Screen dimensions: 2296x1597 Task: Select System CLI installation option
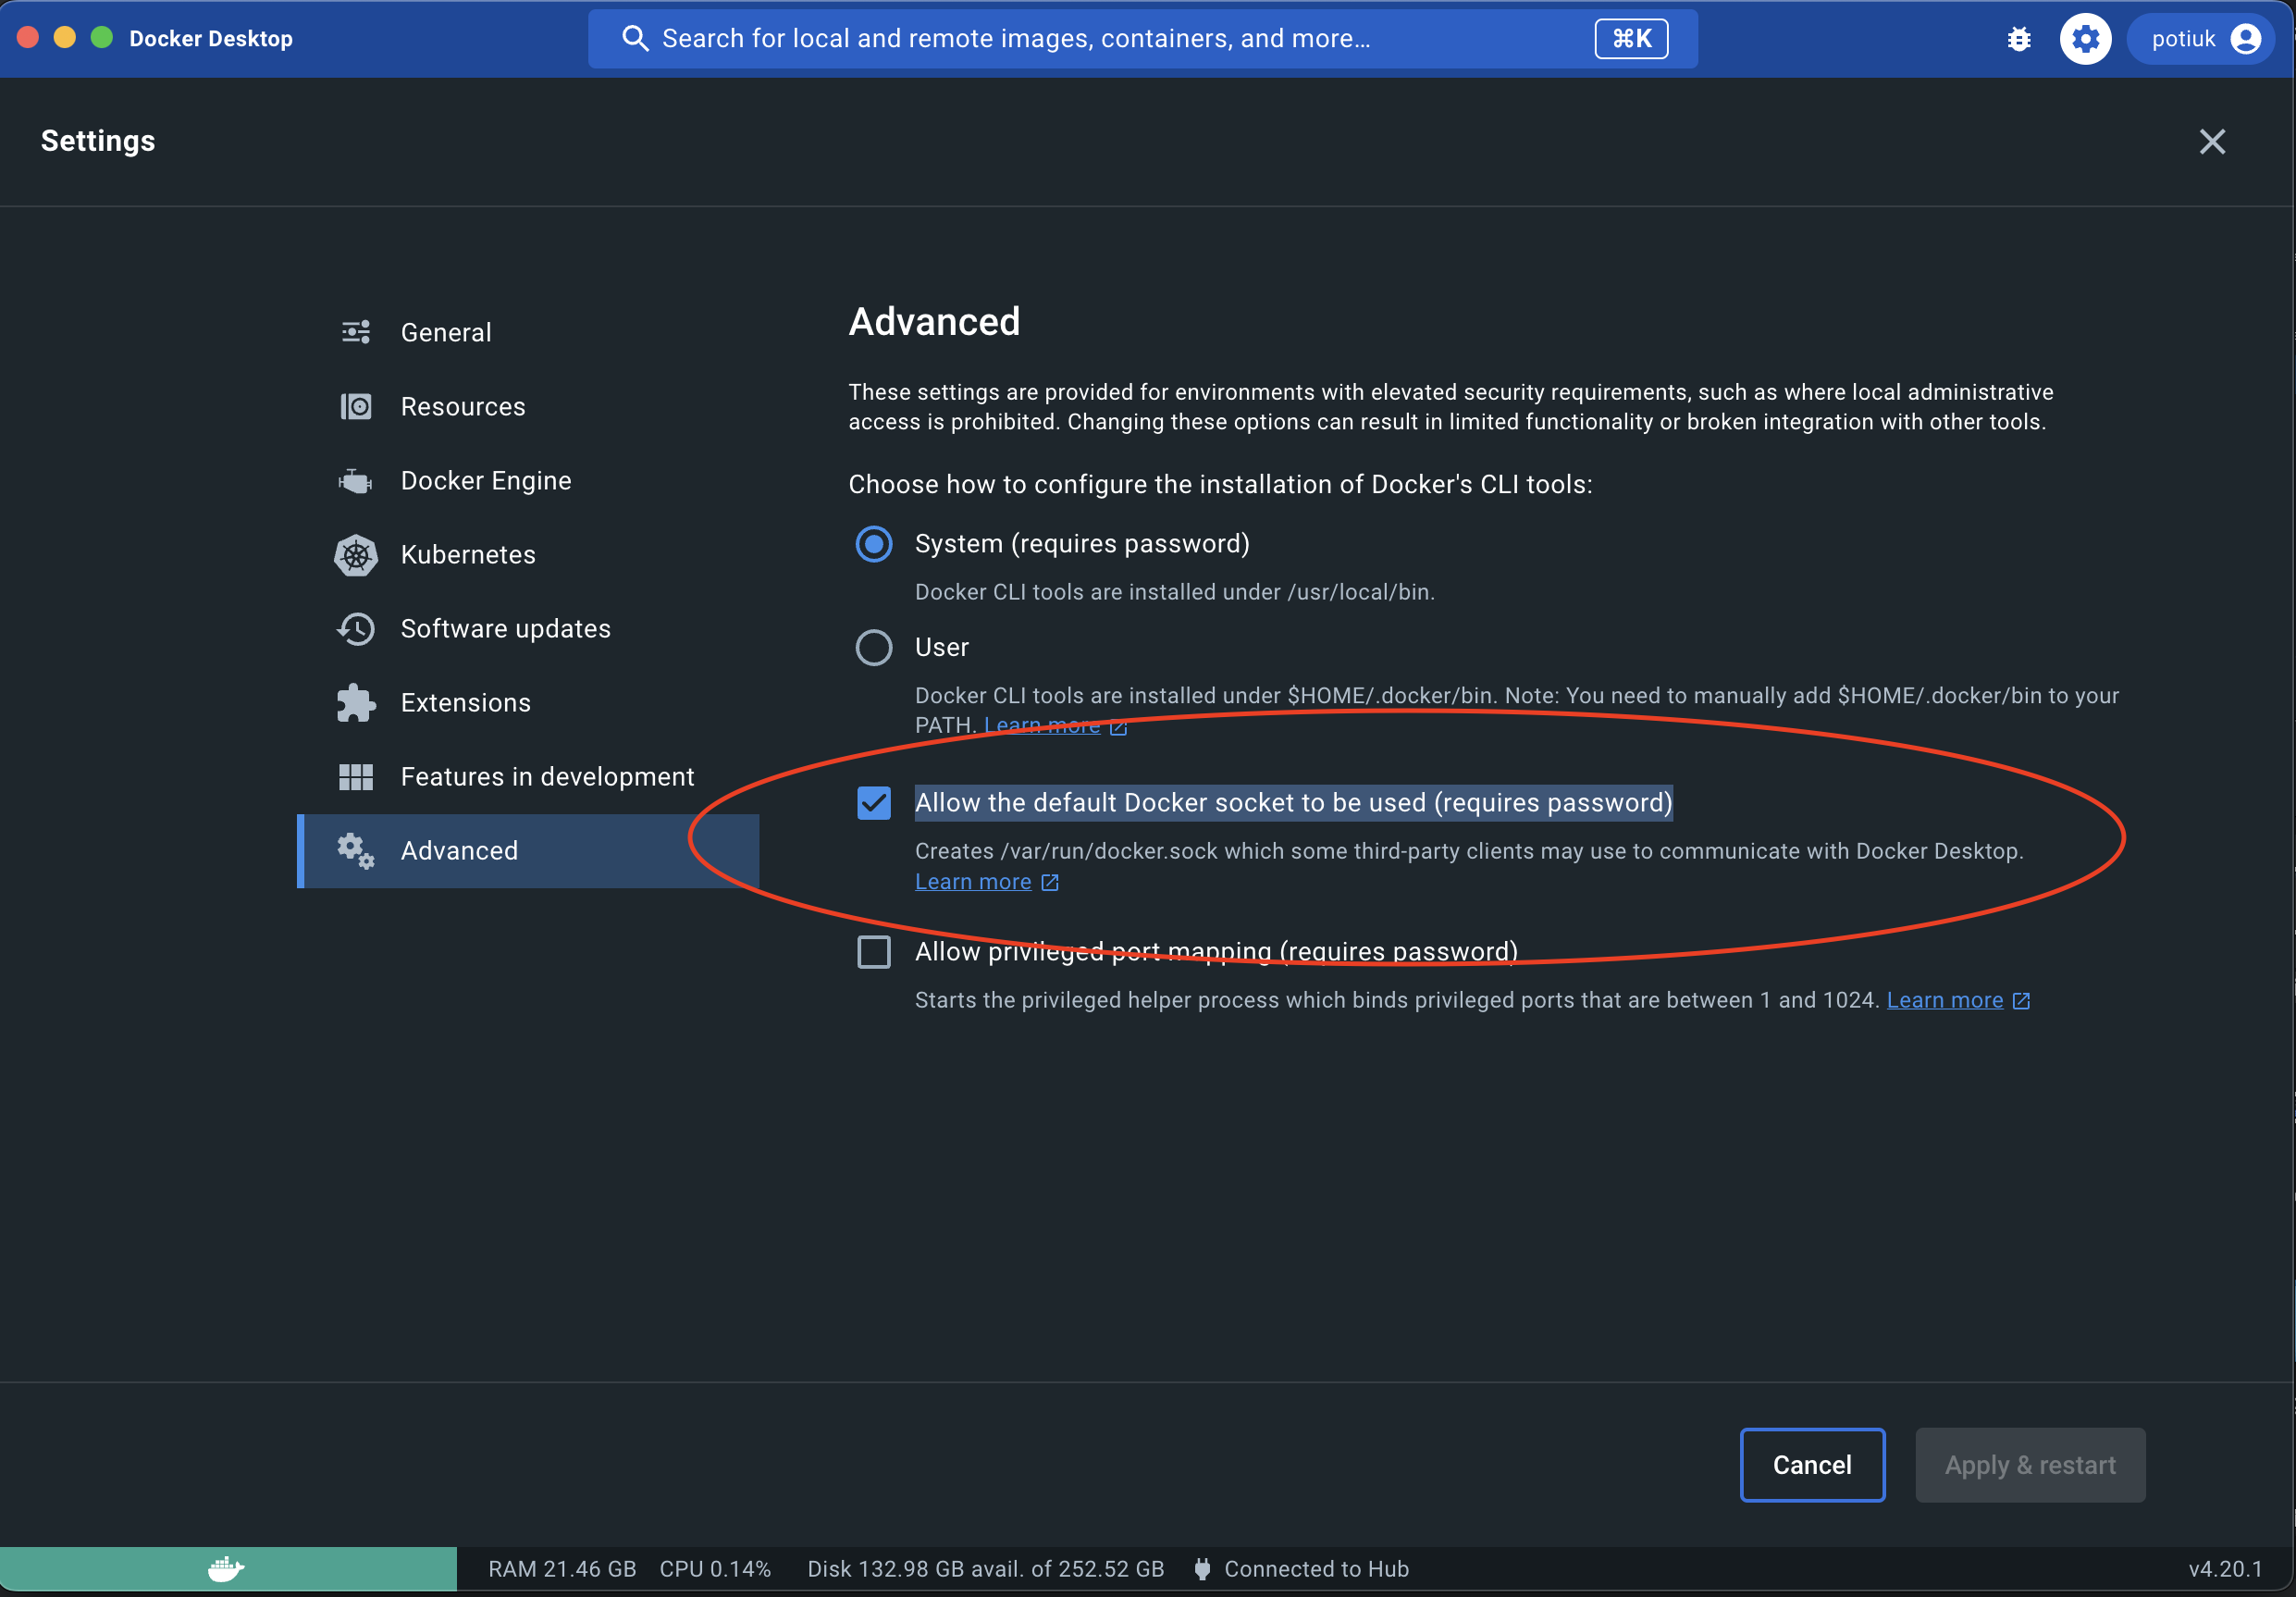click(x=872, y=545)
